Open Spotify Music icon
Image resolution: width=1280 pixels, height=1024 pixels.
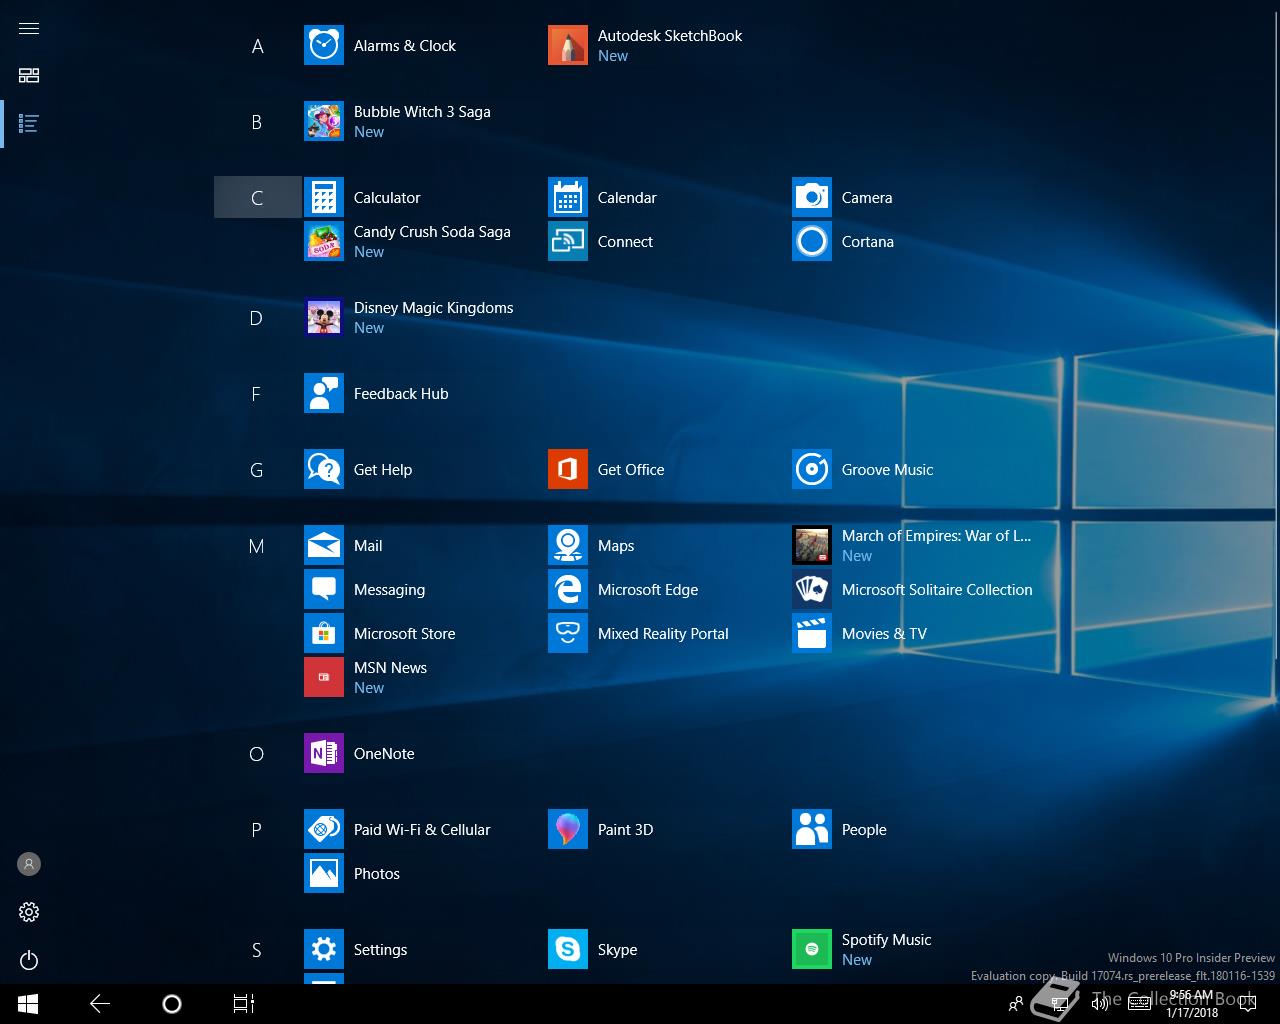pos(812,950)
